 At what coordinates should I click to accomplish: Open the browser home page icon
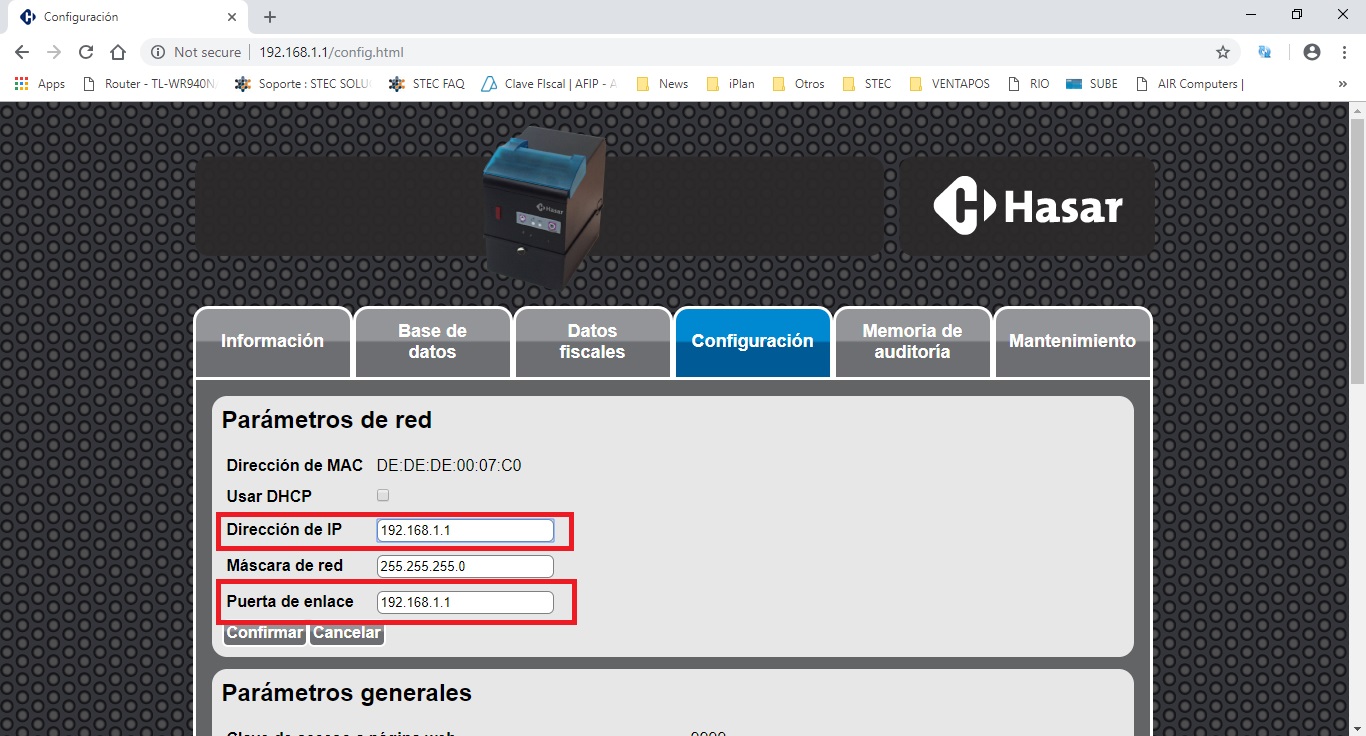point(118,52)
